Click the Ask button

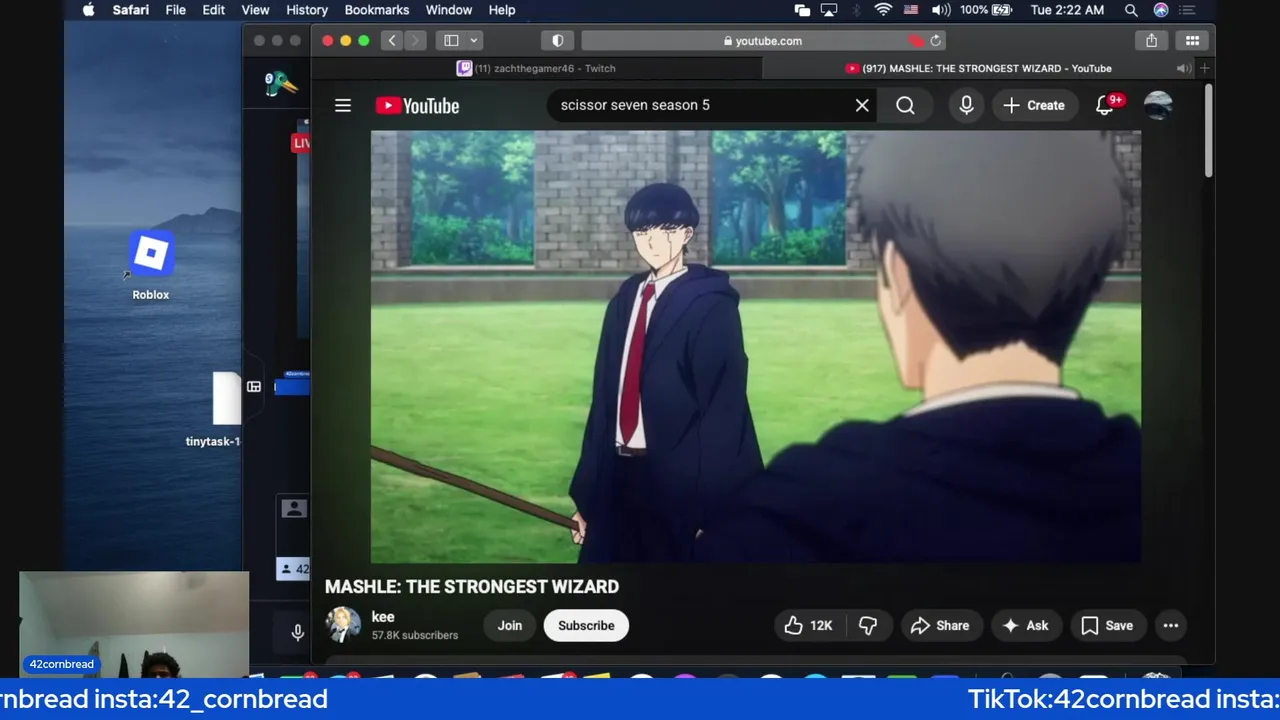(x=1026, y=625)
